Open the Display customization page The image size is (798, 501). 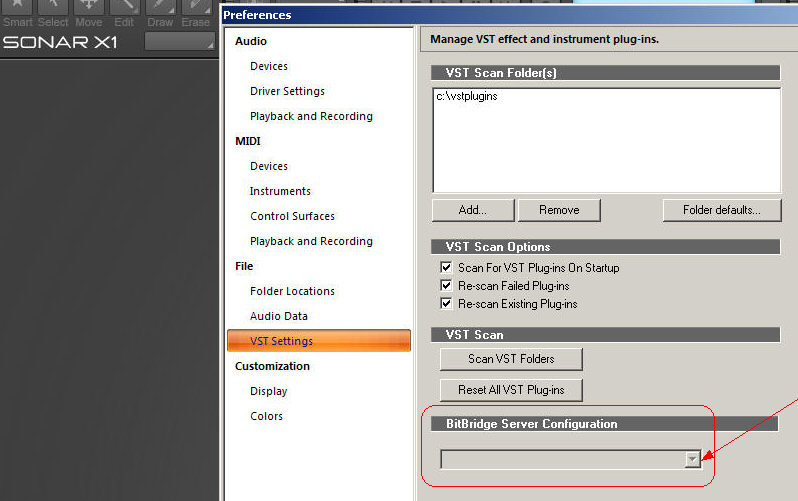tap(268, 391)
